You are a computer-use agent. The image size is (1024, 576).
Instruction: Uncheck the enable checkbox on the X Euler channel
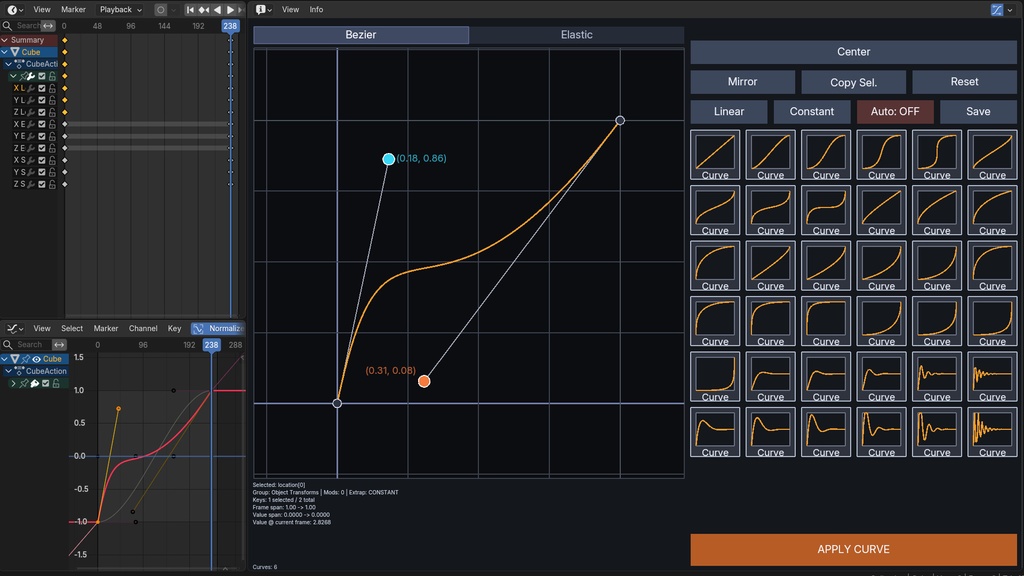pos(41,124)
